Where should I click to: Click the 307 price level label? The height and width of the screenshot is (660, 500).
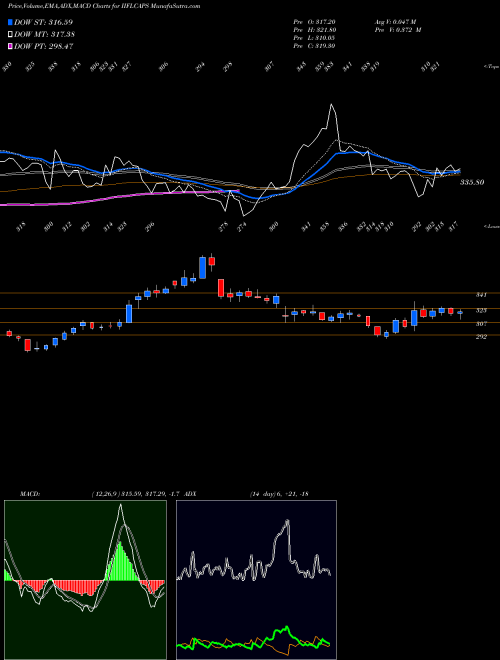pos(481,324)
